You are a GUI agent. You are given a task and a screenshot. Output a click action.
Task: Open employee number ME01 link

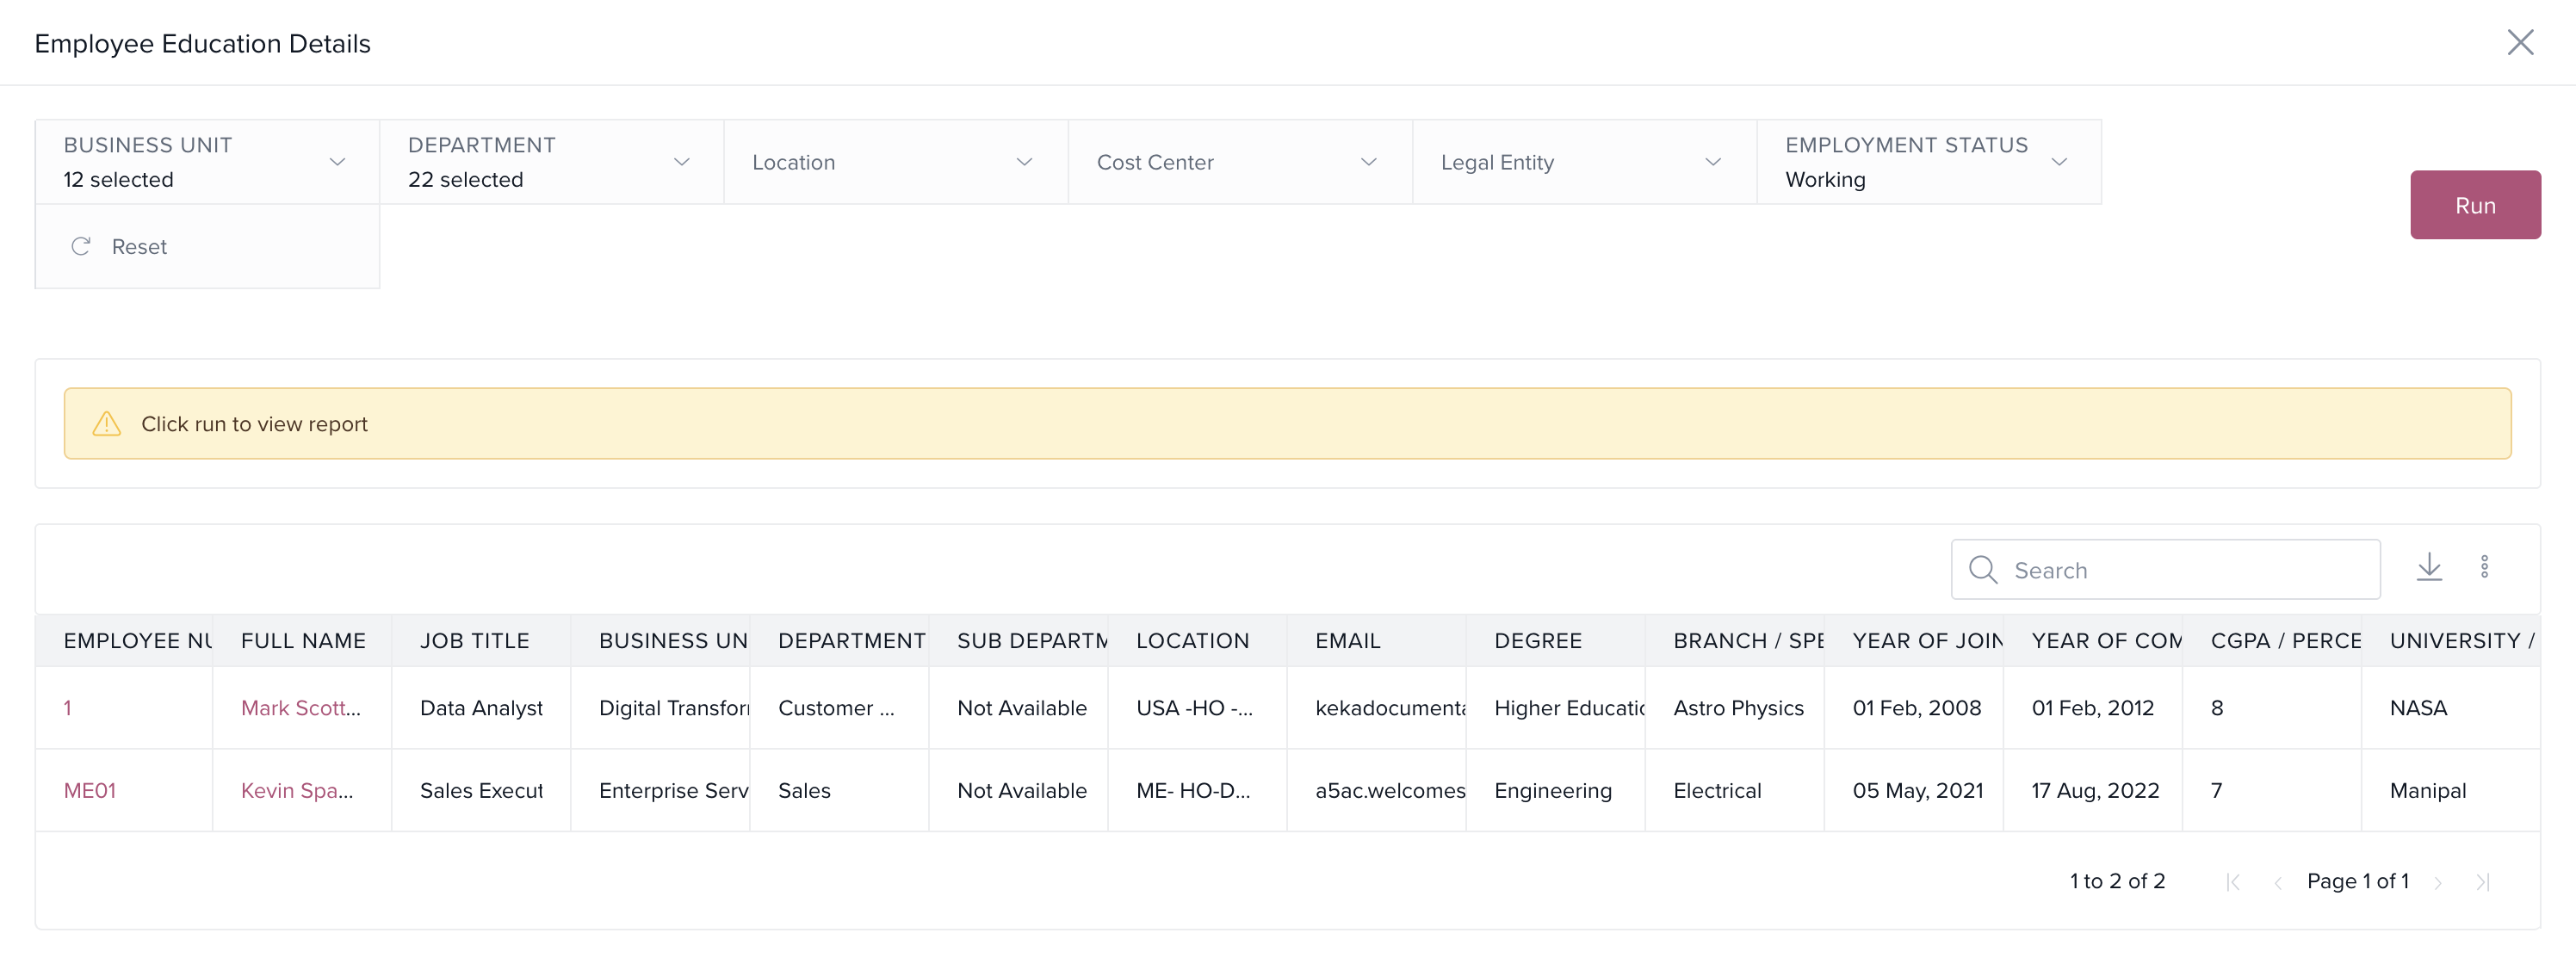point(90,791)
